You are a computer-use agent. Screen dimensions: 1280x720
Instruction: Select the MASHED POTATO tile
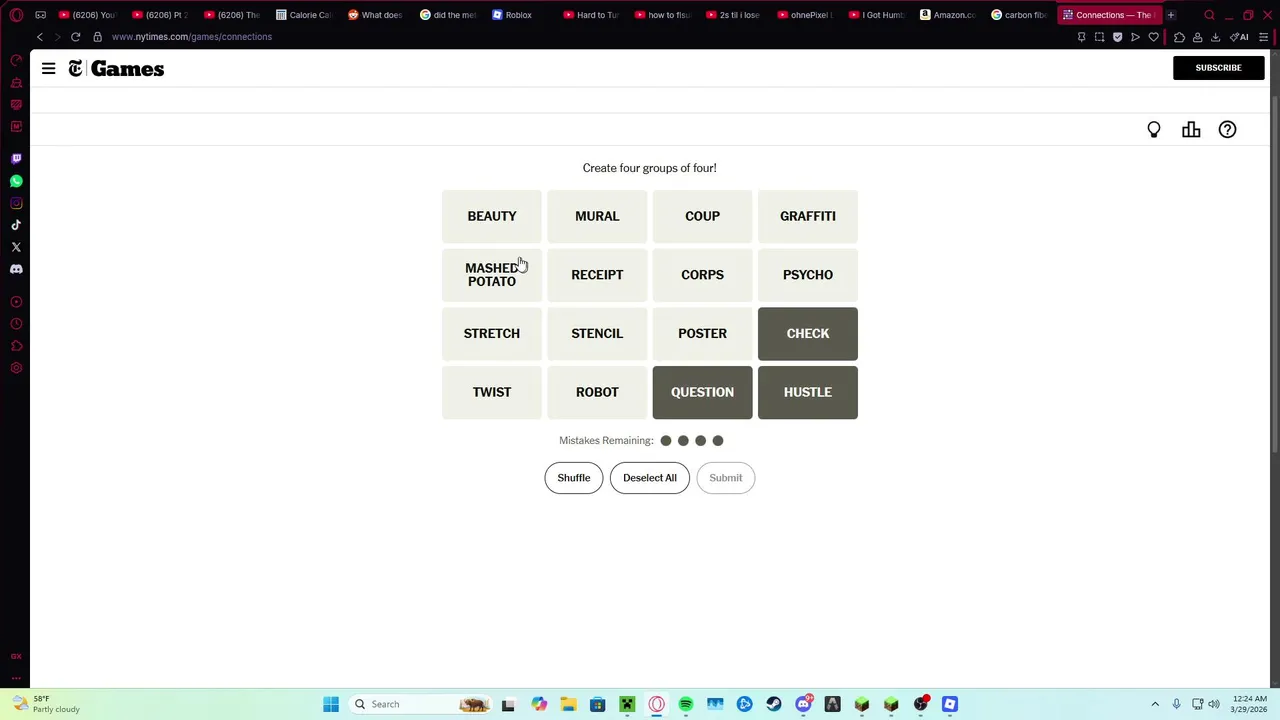click(x=492, y=275)
